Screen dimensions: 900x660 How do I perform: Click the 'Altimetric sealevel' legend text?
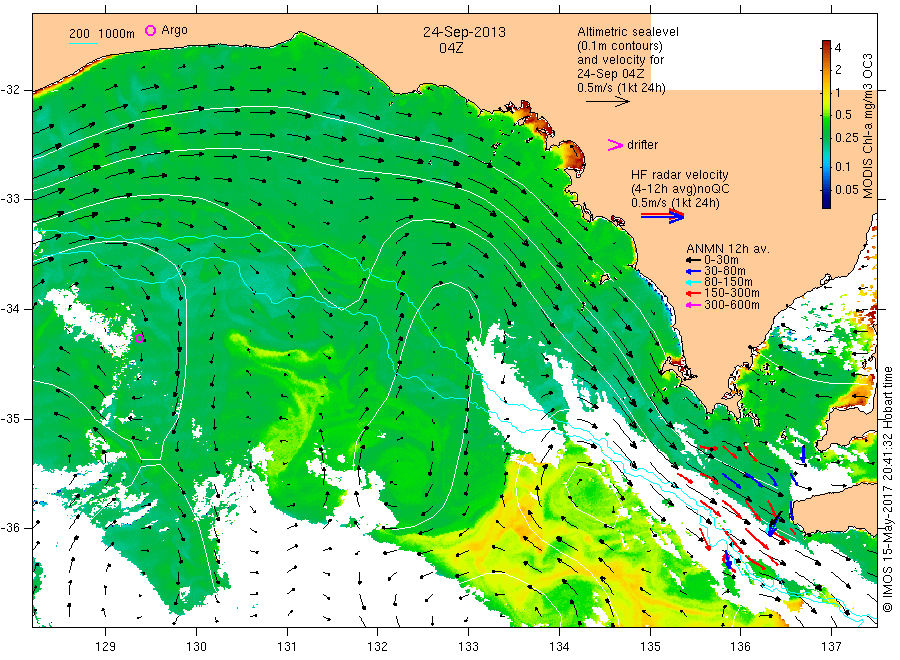point(628,32)
